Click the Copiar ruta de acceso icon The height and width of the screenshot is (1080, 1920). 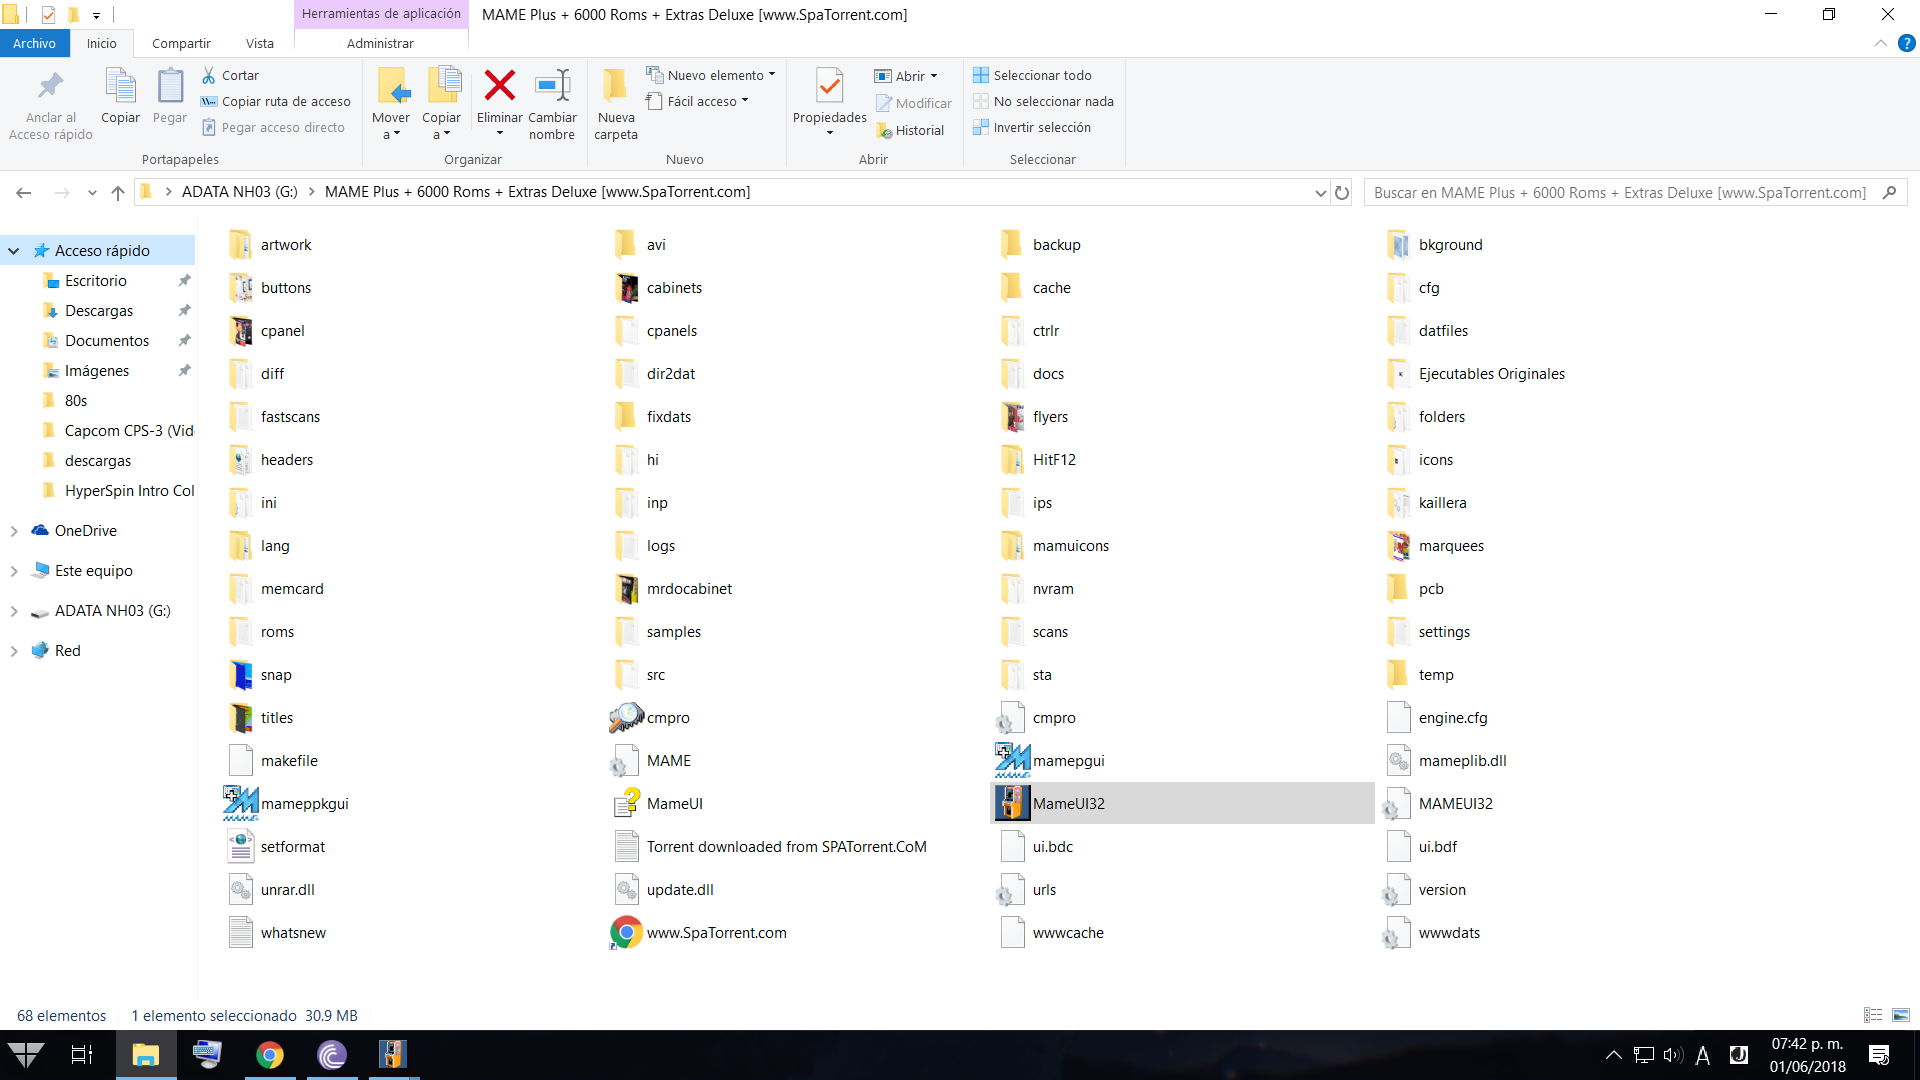coord(209,101)
